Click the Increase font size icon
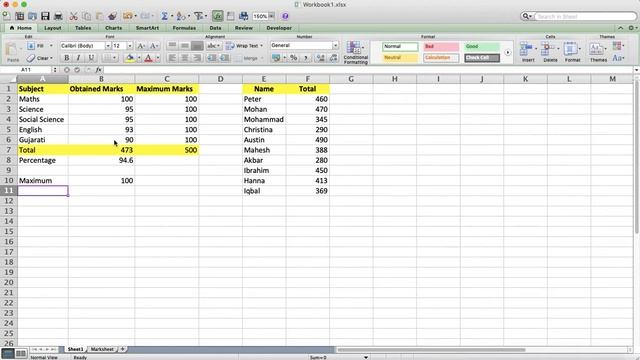640x360 pixels. tap(141, 46)
